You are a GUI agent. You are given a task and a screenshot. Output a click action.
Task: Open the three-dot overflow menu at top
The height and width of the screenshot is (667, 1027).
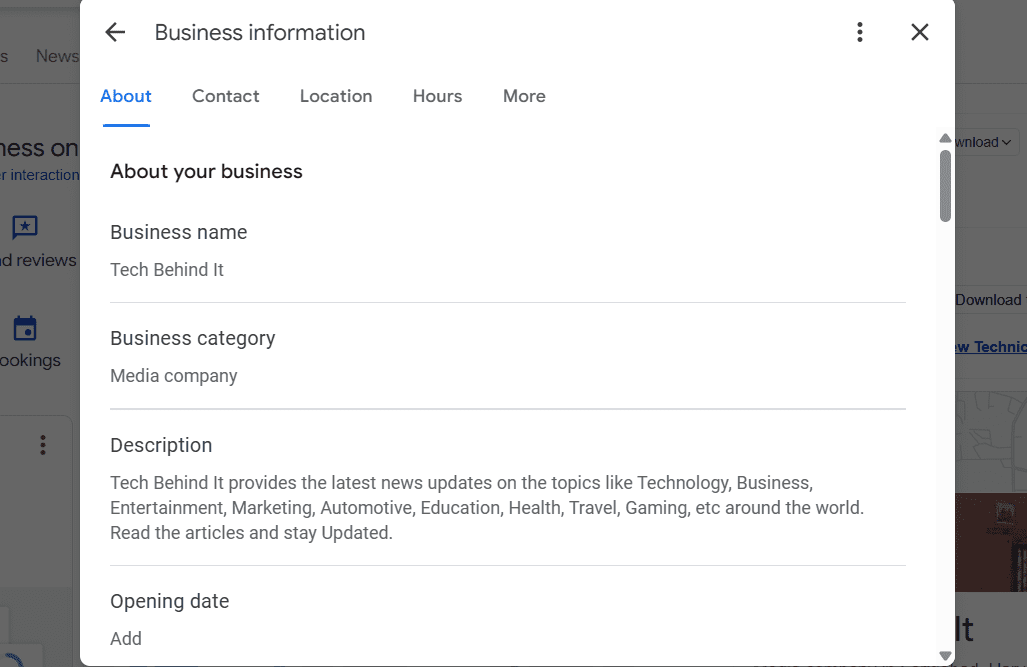click(859, 31)
